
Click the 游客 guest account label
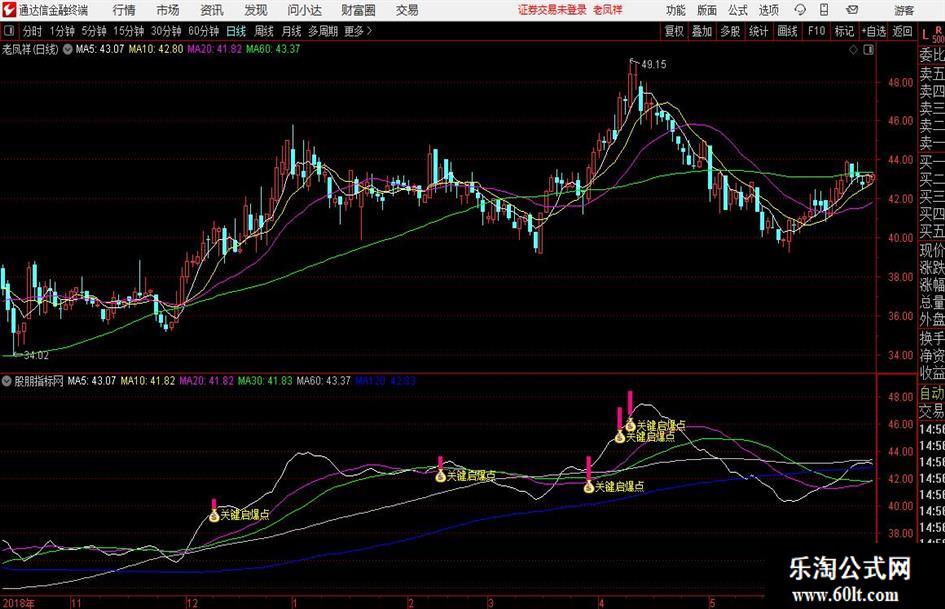[904, 10]
